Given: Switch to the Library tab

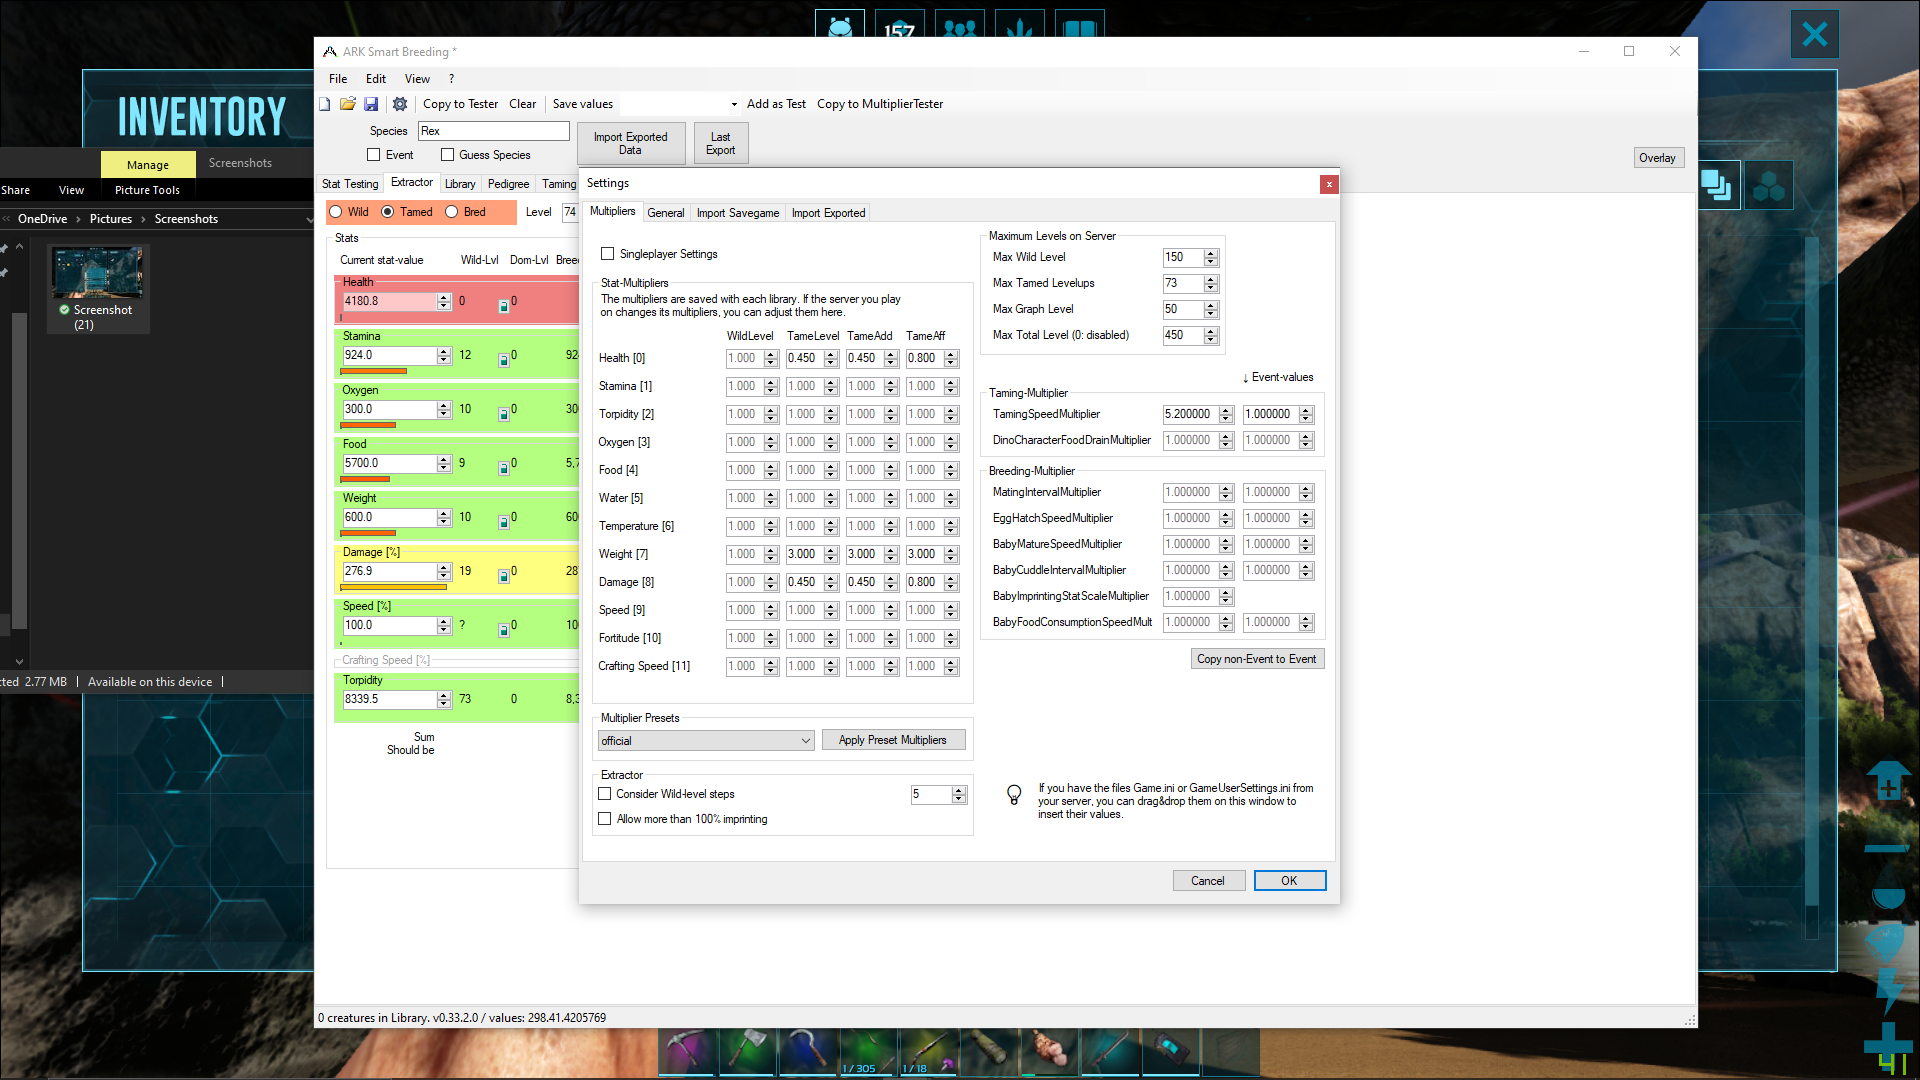Looking at the screenshot, I should (460, 183).
